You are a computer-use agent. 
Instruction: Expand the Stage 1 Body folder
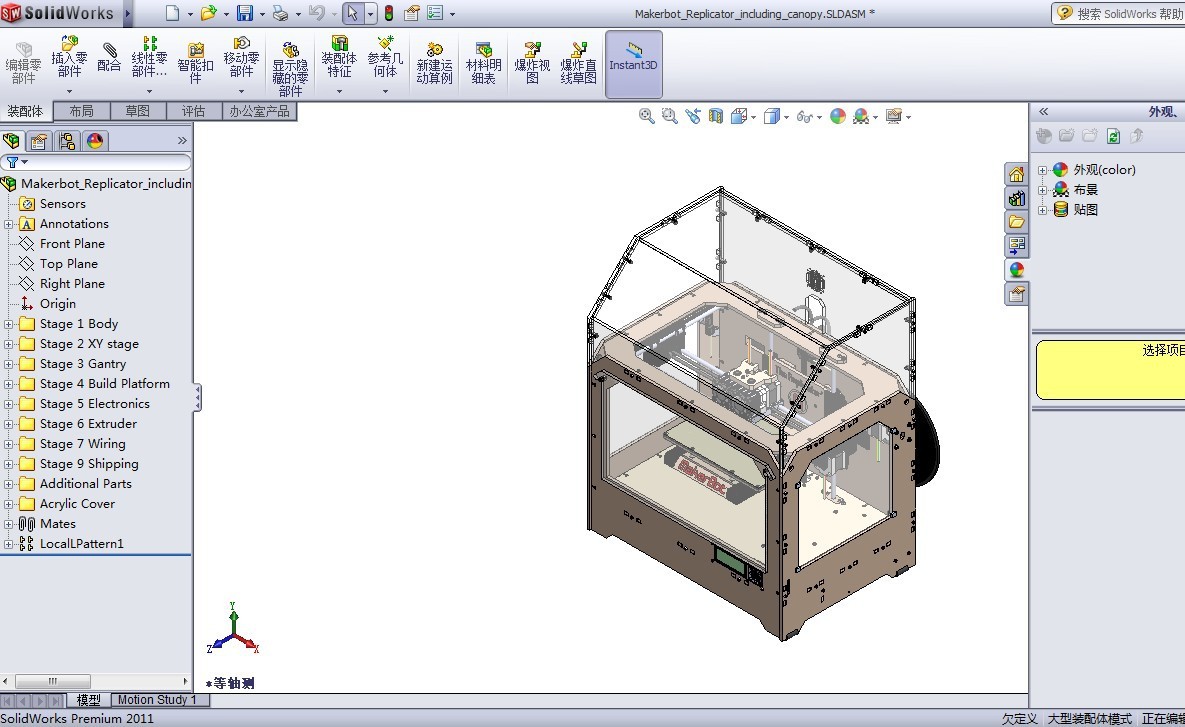click(x=8, y=324)
